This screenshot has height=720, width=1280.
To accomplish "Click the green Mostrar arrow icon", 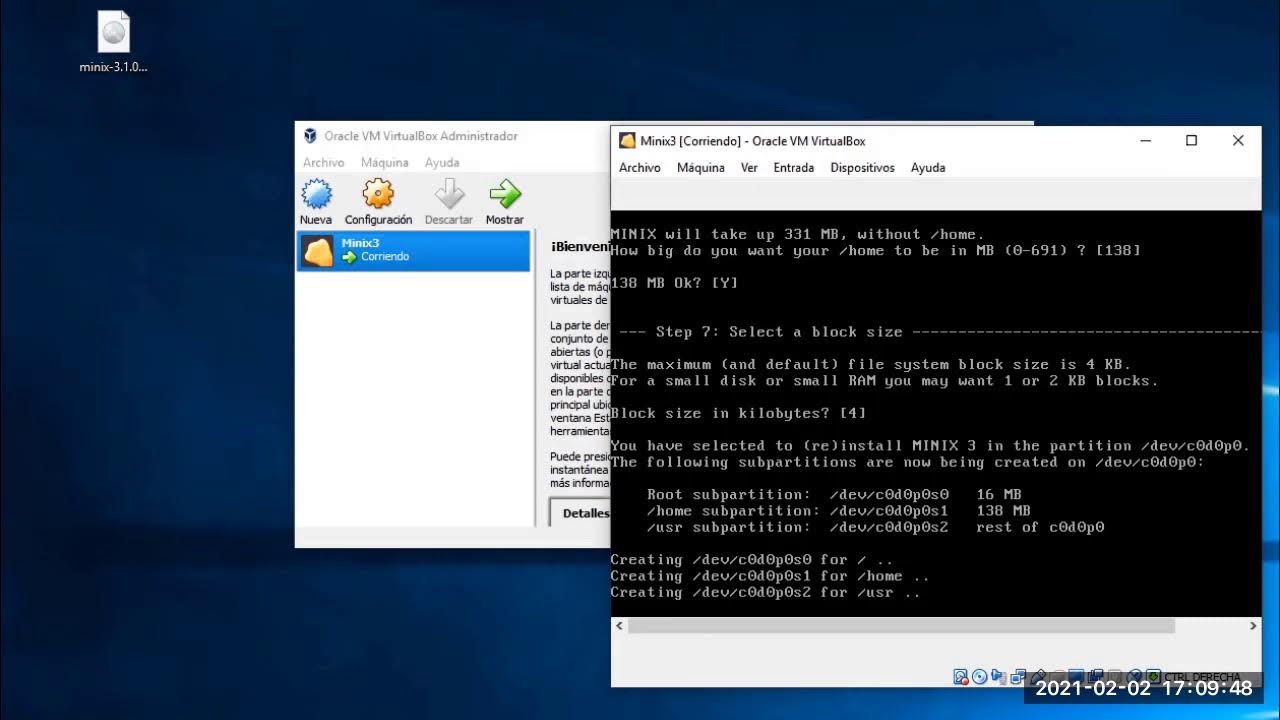I will click(x=505, y=194).
